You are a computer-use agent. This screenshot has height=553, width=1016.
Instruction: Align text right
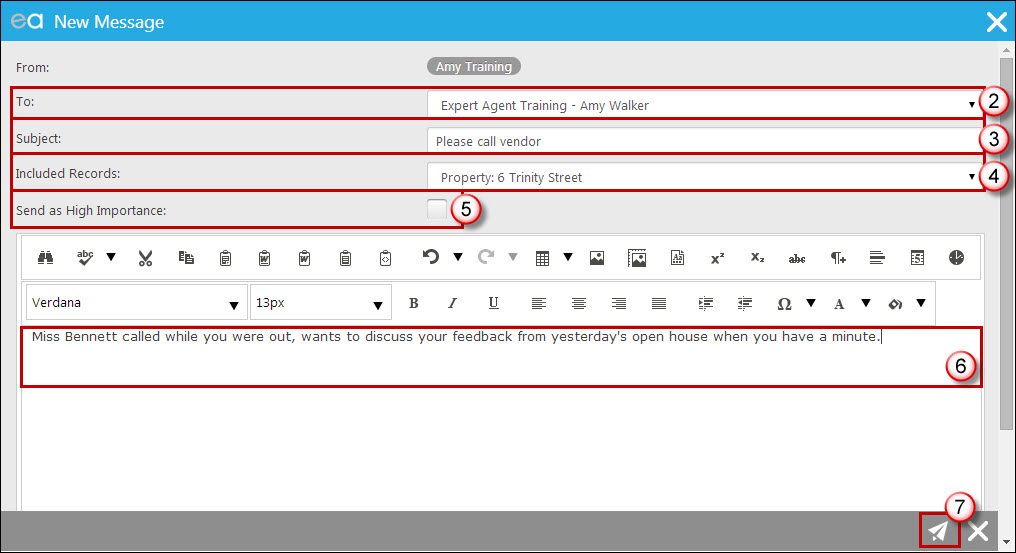pyautogui.click(x=619, y=303)
